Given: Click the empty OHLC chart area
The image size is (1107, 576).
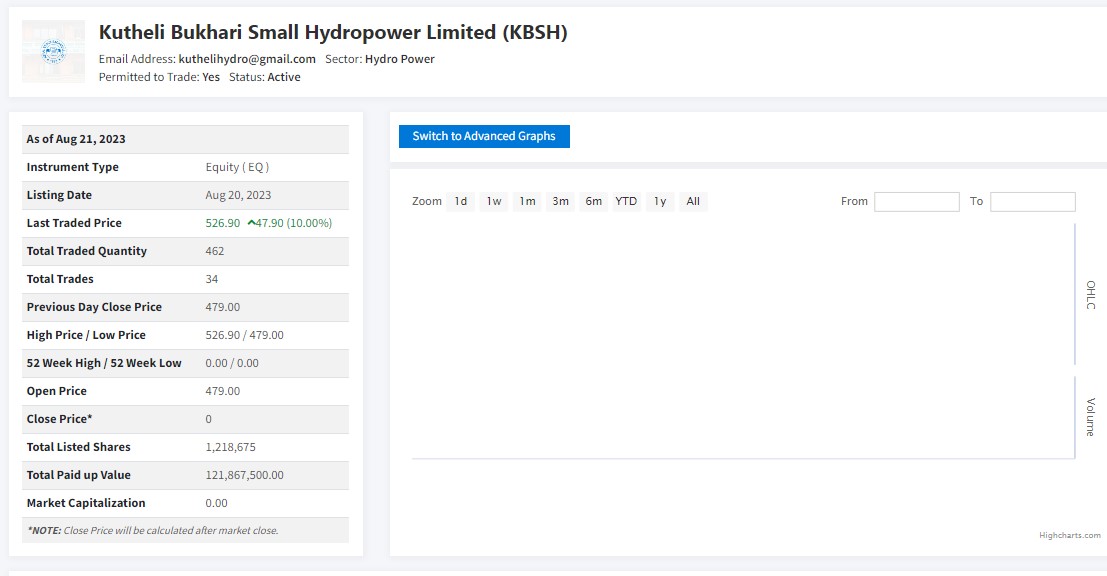Looking at the screenshot, I should (740, 295).
